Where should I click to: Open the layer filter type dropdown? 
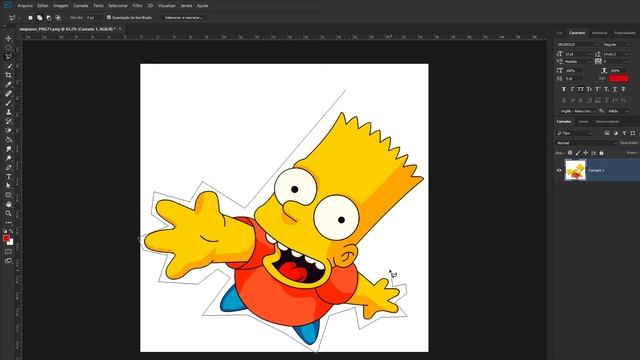click(x=575, y=133)
